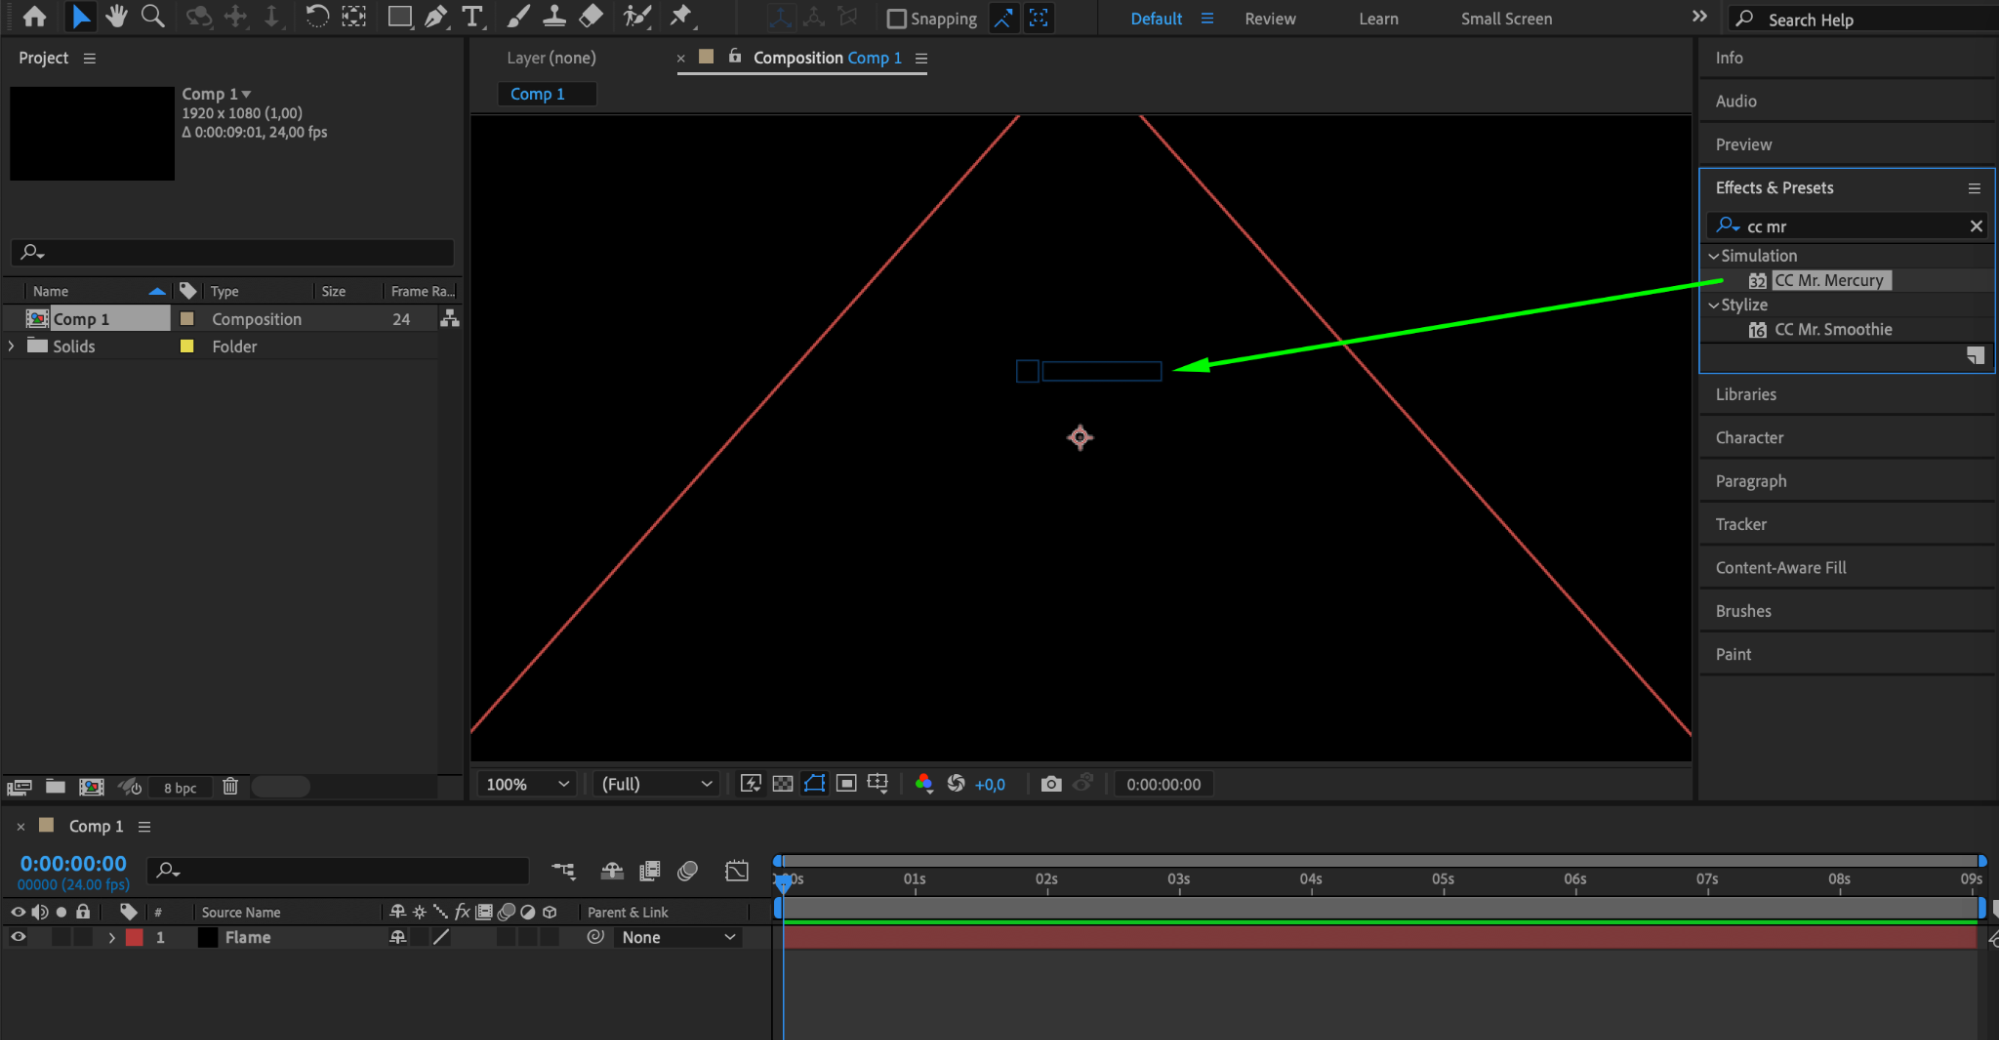Switch to the Review workspace
The image size is (1999, 1040).
tap(1269, 19)
